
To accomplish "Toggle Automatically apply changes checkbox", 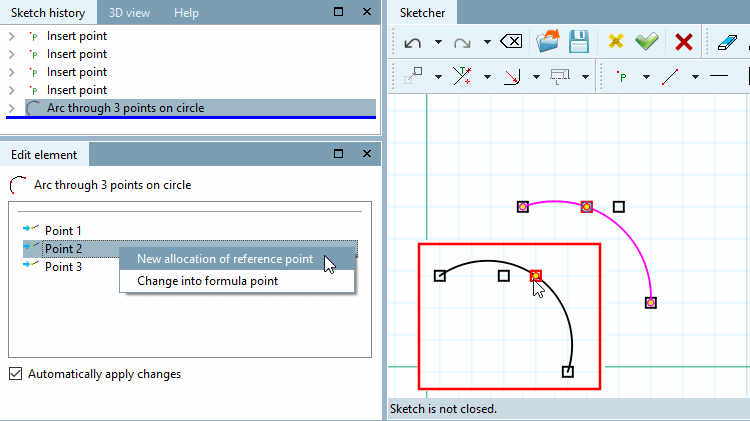I will 15,374.
